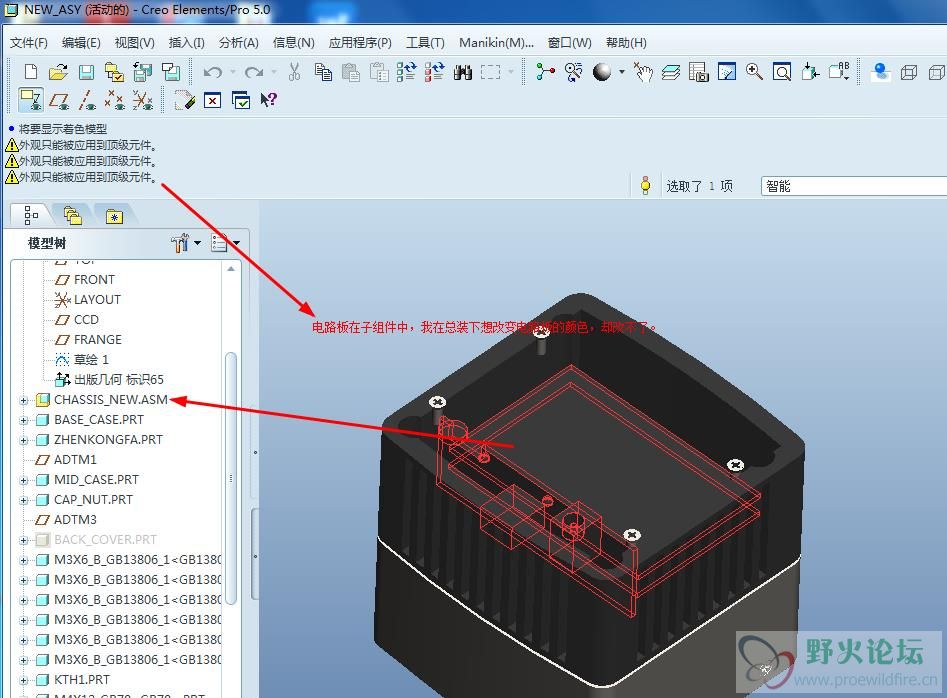
Task: Open the model tree show dropdown
Action: (x=225, y=243)
